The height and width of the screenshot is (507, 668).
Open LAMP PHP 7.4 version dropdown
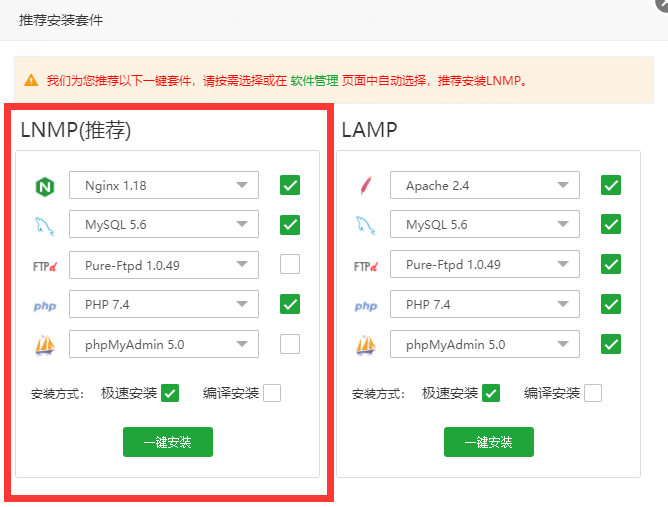485,304
